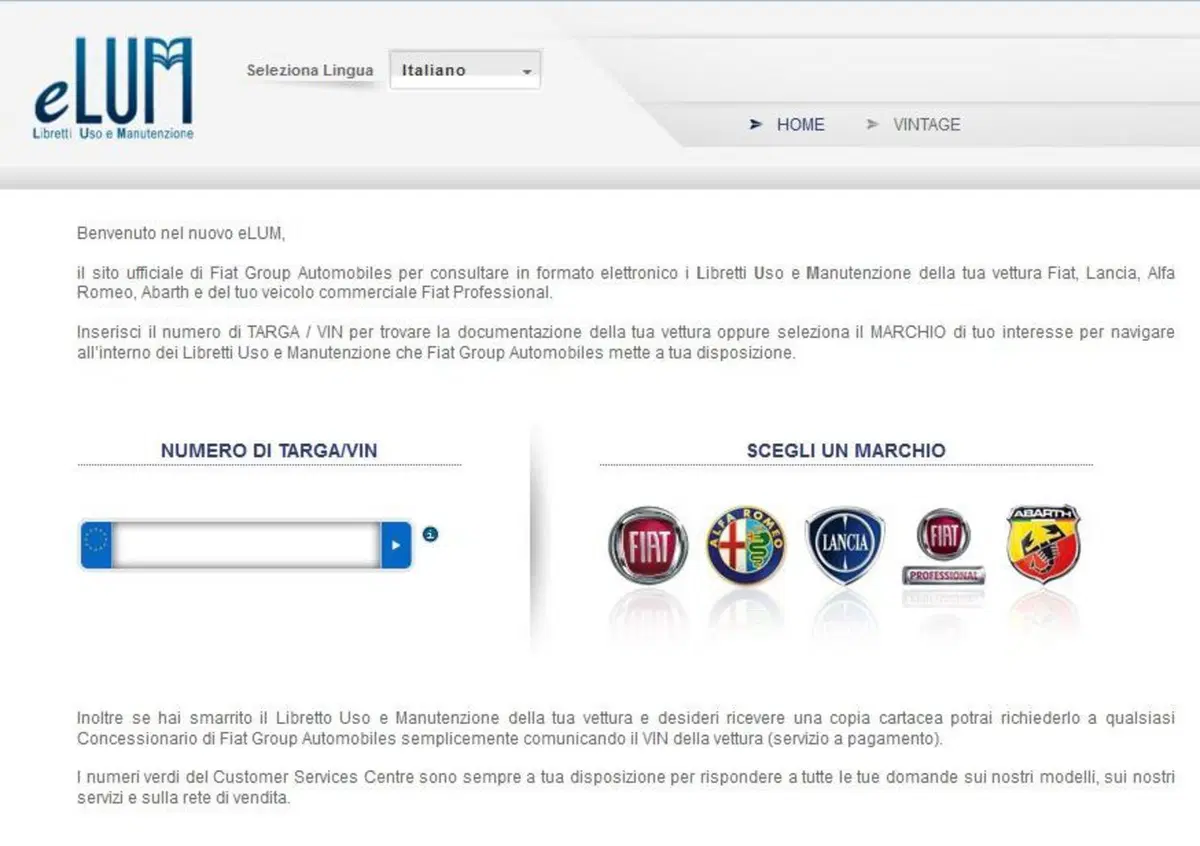Click the eLUM logo

113,88
